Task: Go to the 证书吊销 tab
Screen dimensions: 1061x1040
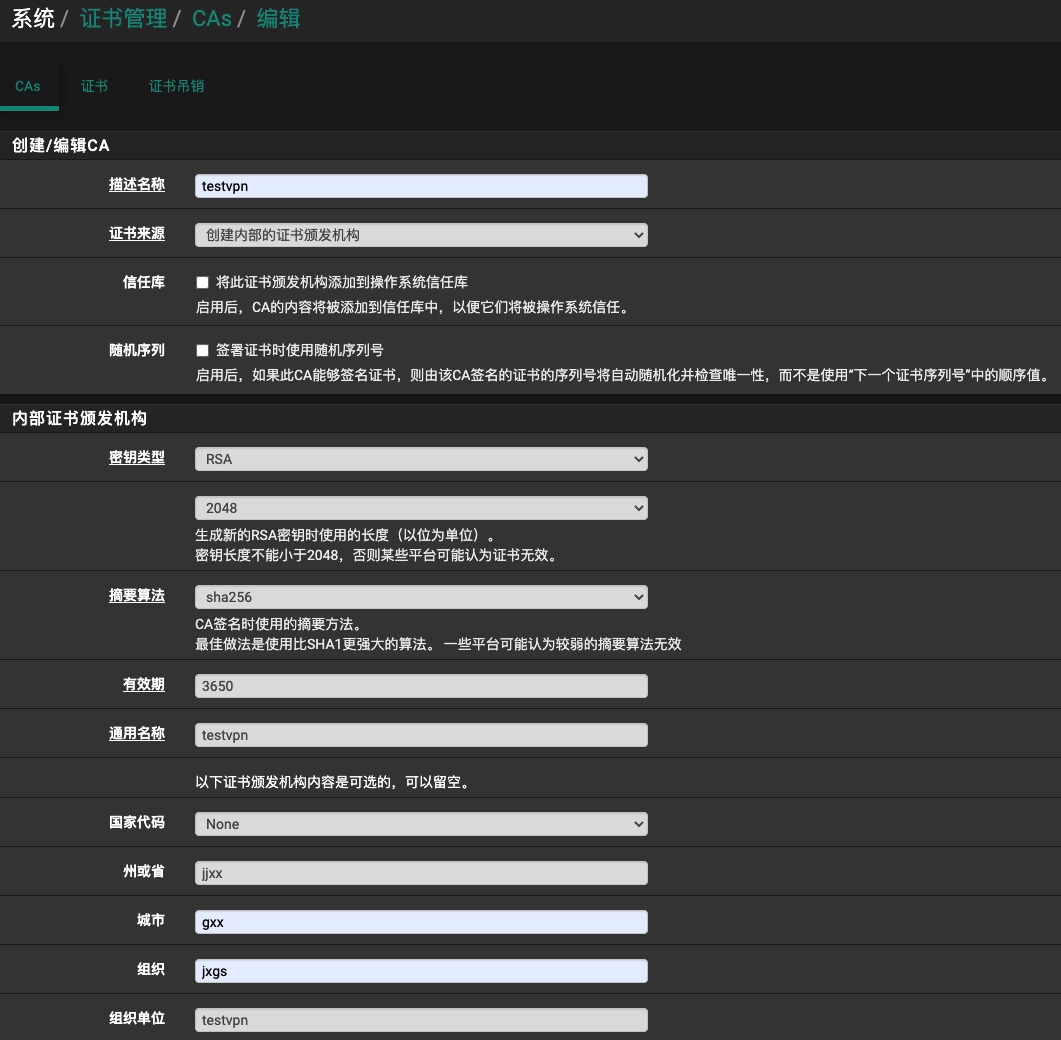Action: (x=176, y=86)
